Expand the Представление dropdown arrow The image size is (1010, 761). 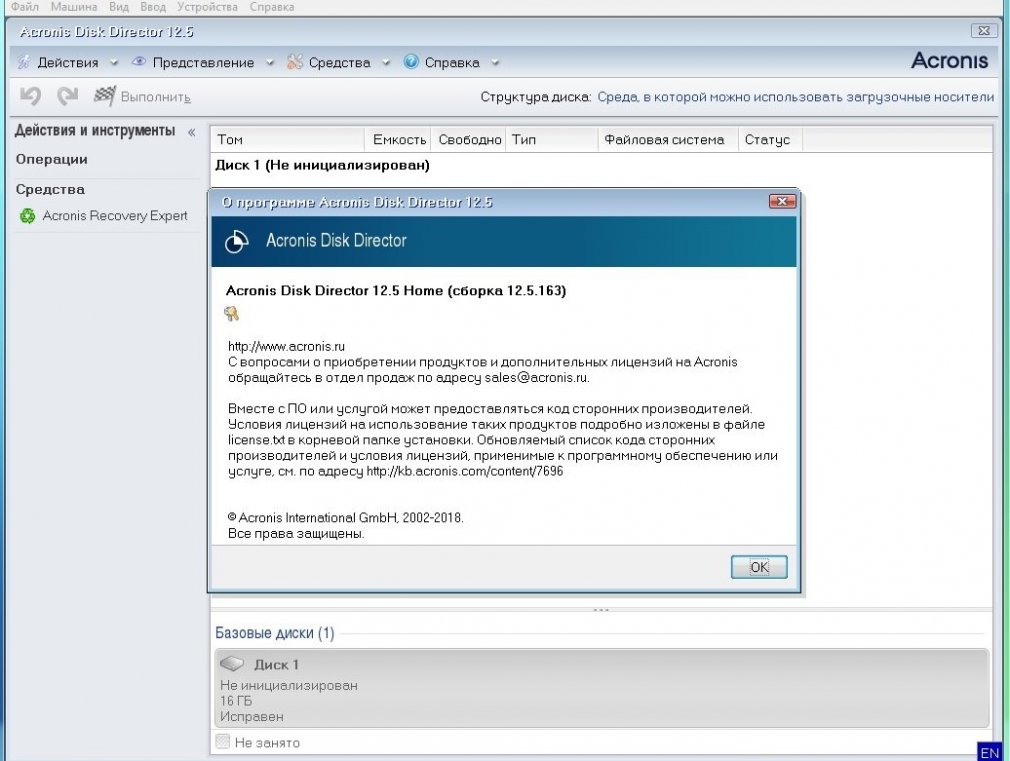(270, 63)
